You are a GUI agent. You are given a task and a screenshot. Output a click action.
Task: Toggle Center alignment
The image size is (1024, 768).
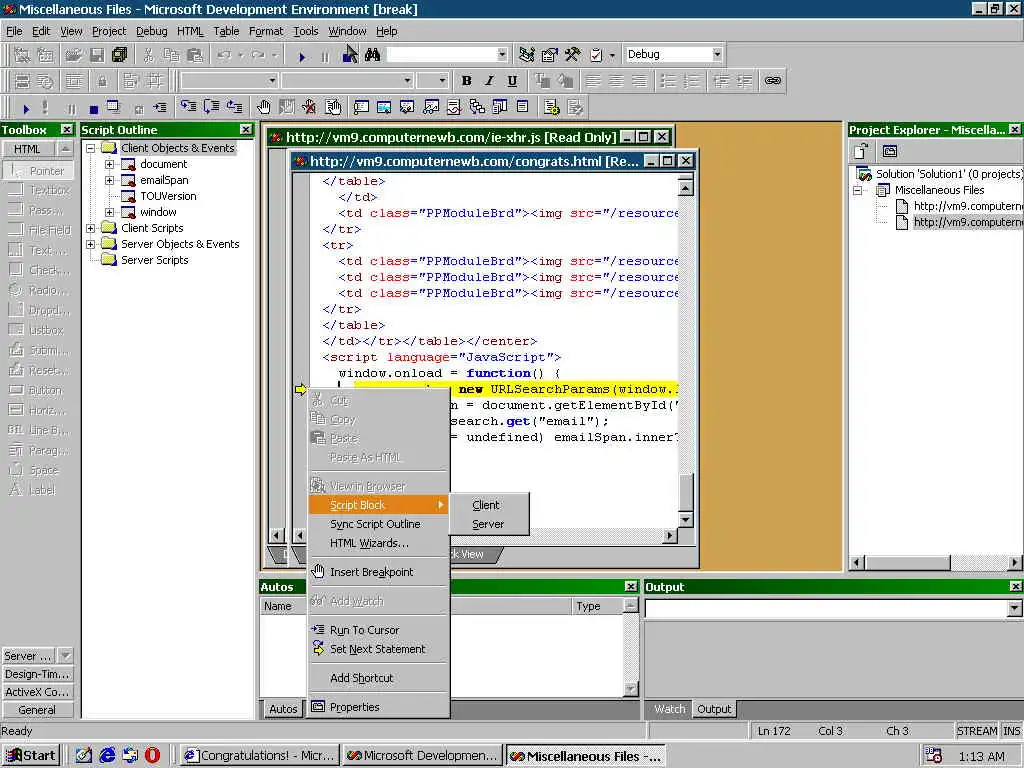pos(616,80)
